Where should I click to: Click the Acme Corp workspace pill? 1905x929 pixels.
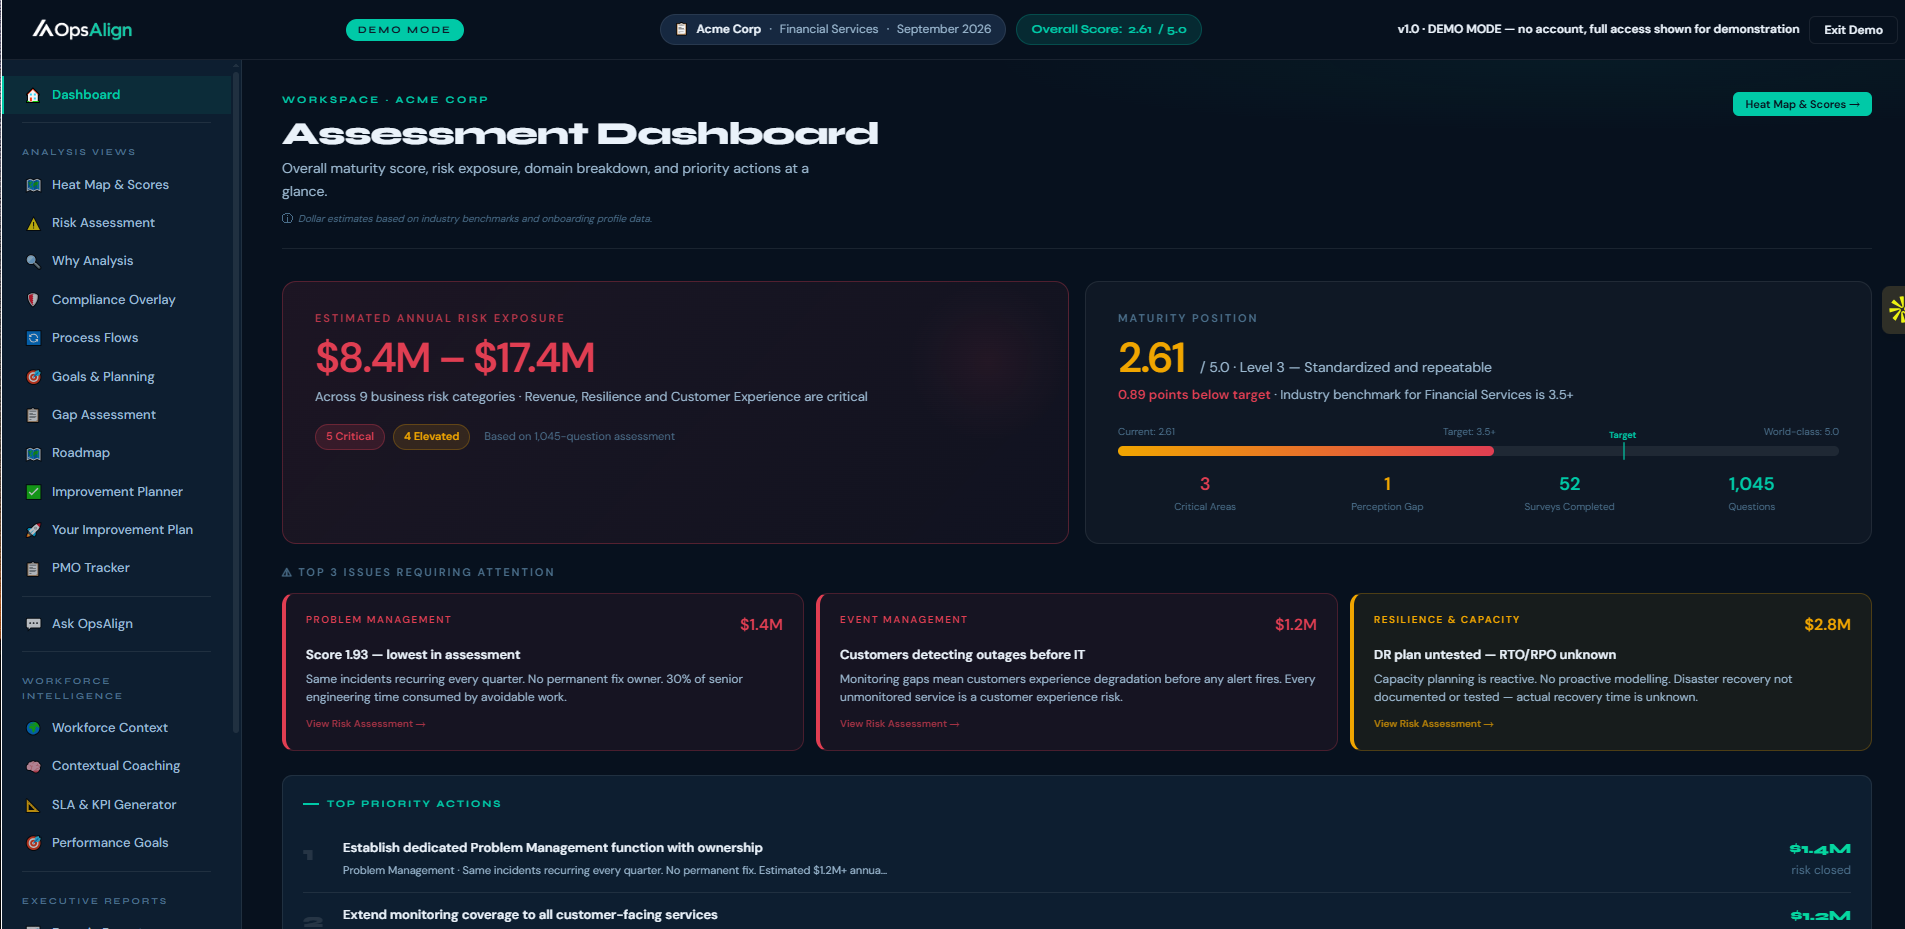[834, 29]
